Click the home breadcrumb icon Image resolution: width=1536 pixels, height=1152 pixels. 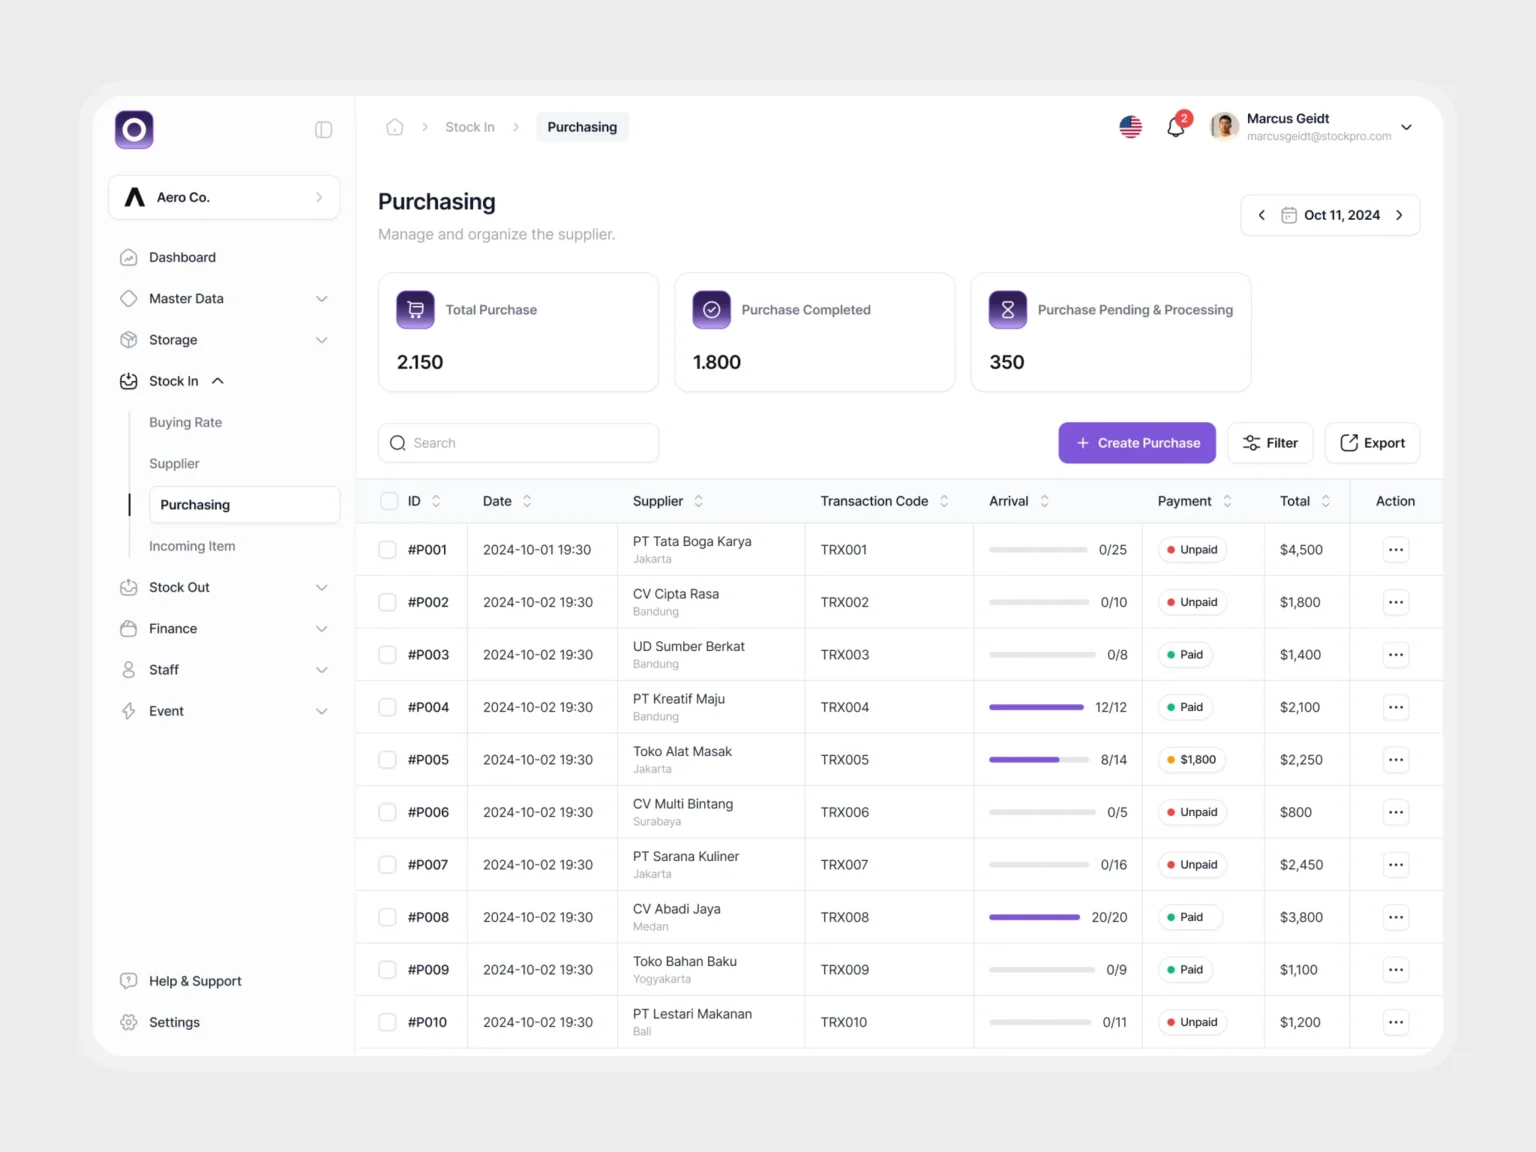coord(395,127)
